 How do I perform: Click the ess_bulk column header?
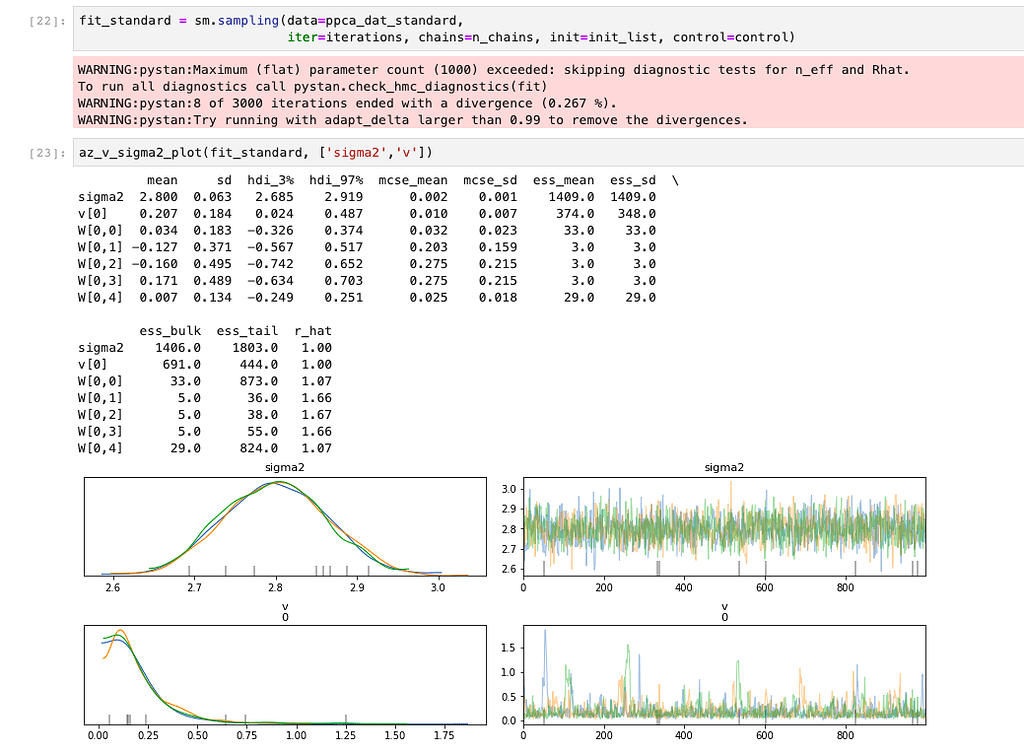(x=172, y=331)
